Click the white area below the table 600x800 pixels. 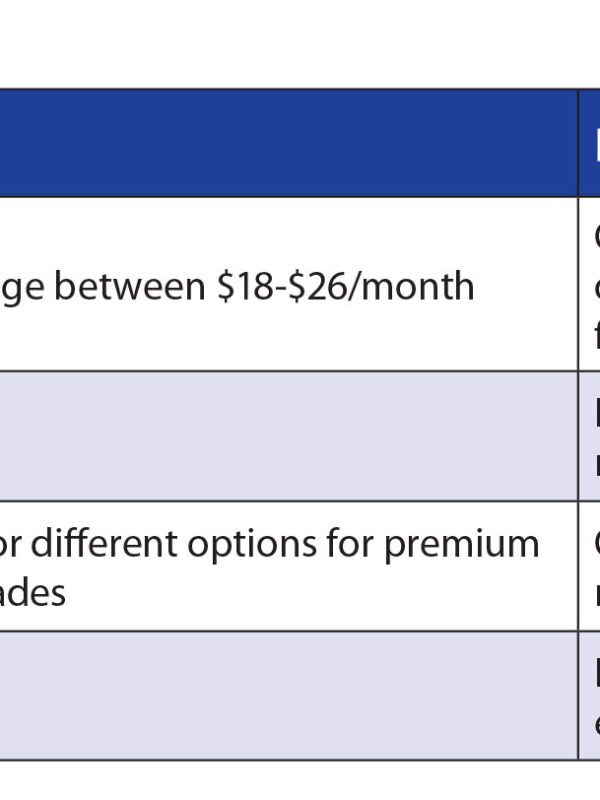[300, 780]
